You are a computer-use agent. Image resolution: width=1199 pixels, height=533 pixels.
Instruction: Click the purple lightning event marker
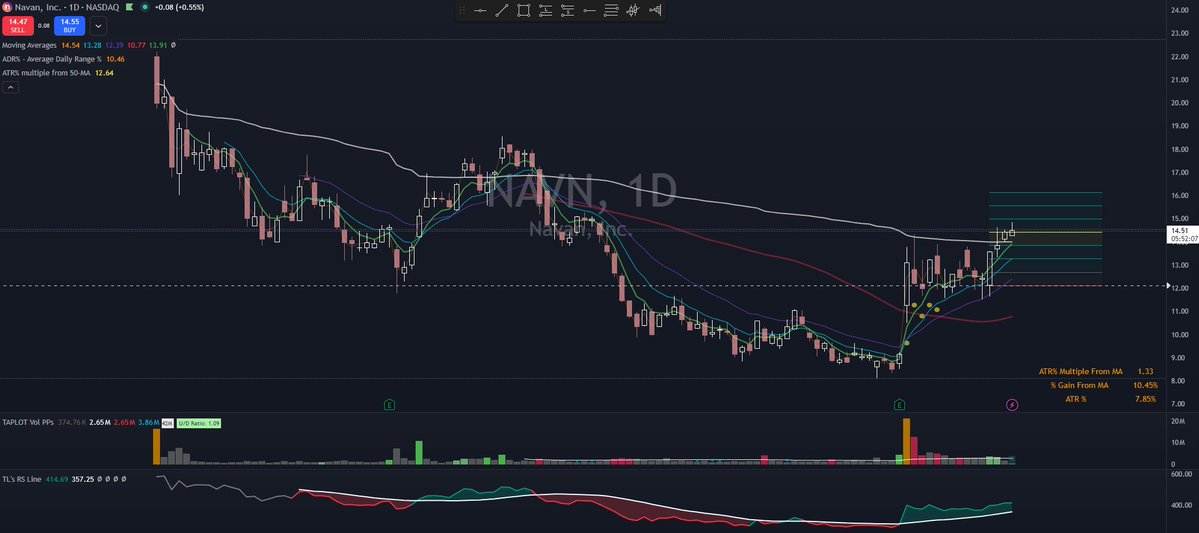1012,404
